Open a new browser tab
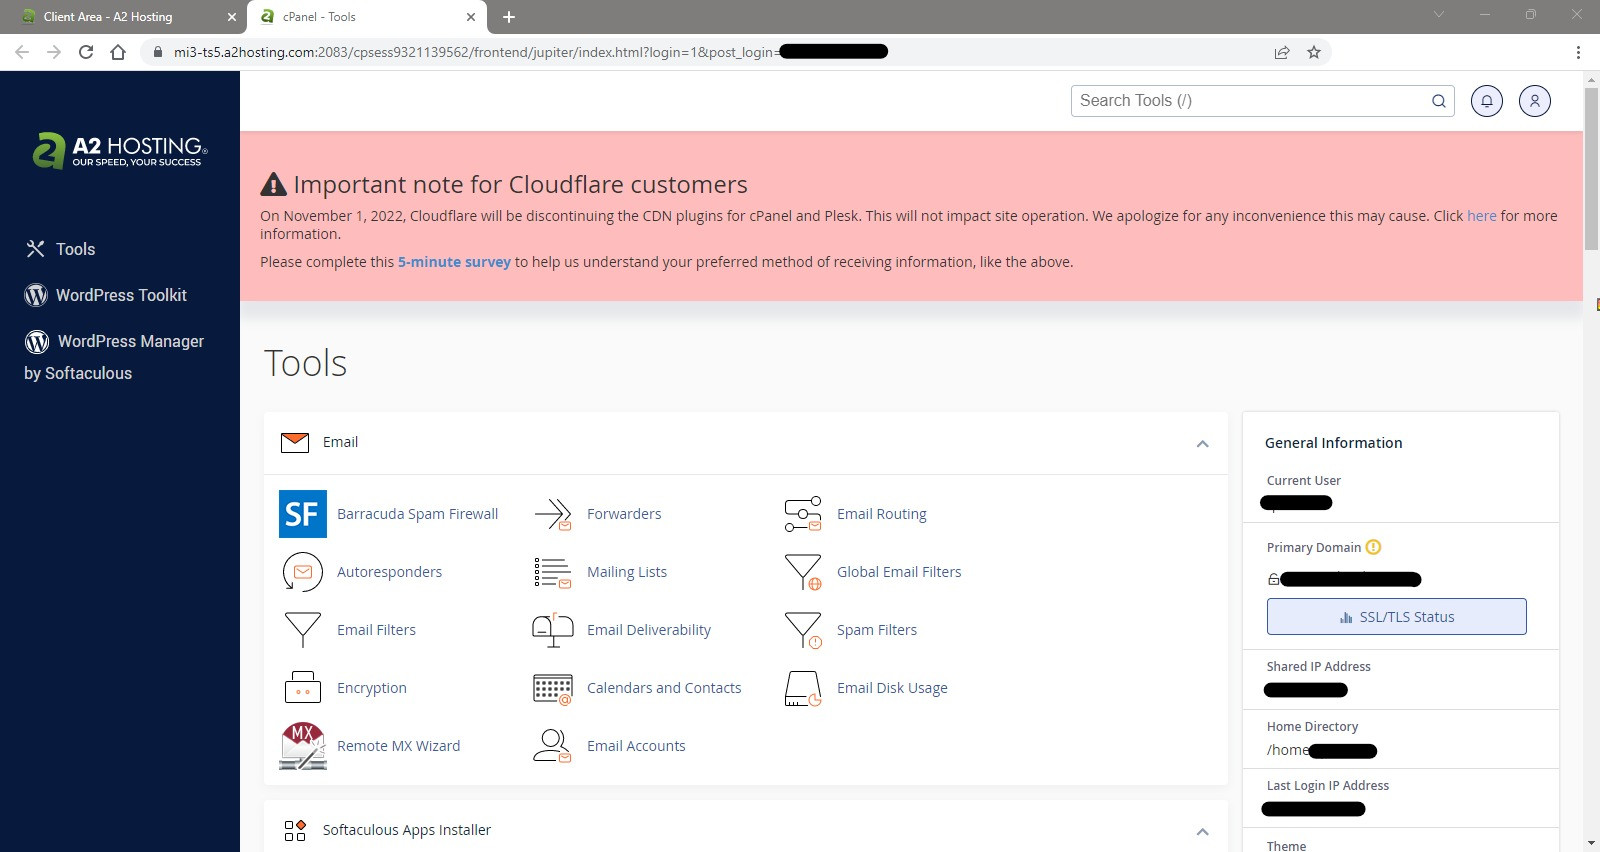Image resolution: width=1600 pixels, height=852 pixels. (x=509, y=17)
